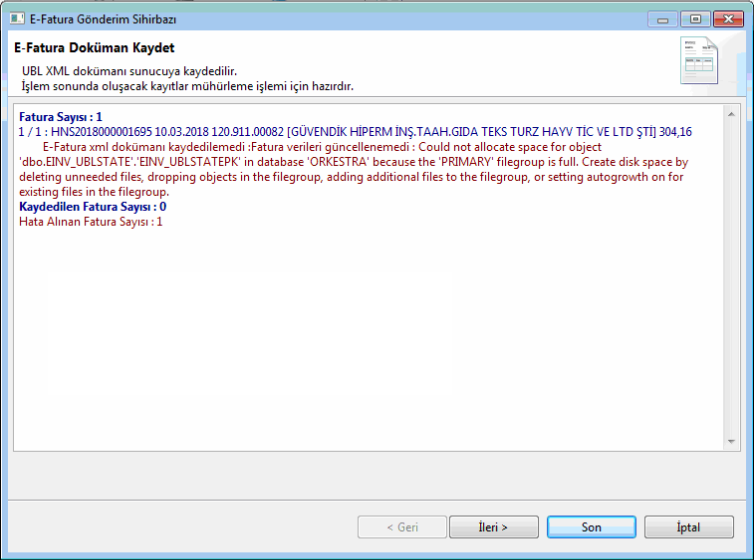The height and width of the screenshot is (560, 754).
Task: Cancel the wizard with İptal
Action: click(688, 527)
